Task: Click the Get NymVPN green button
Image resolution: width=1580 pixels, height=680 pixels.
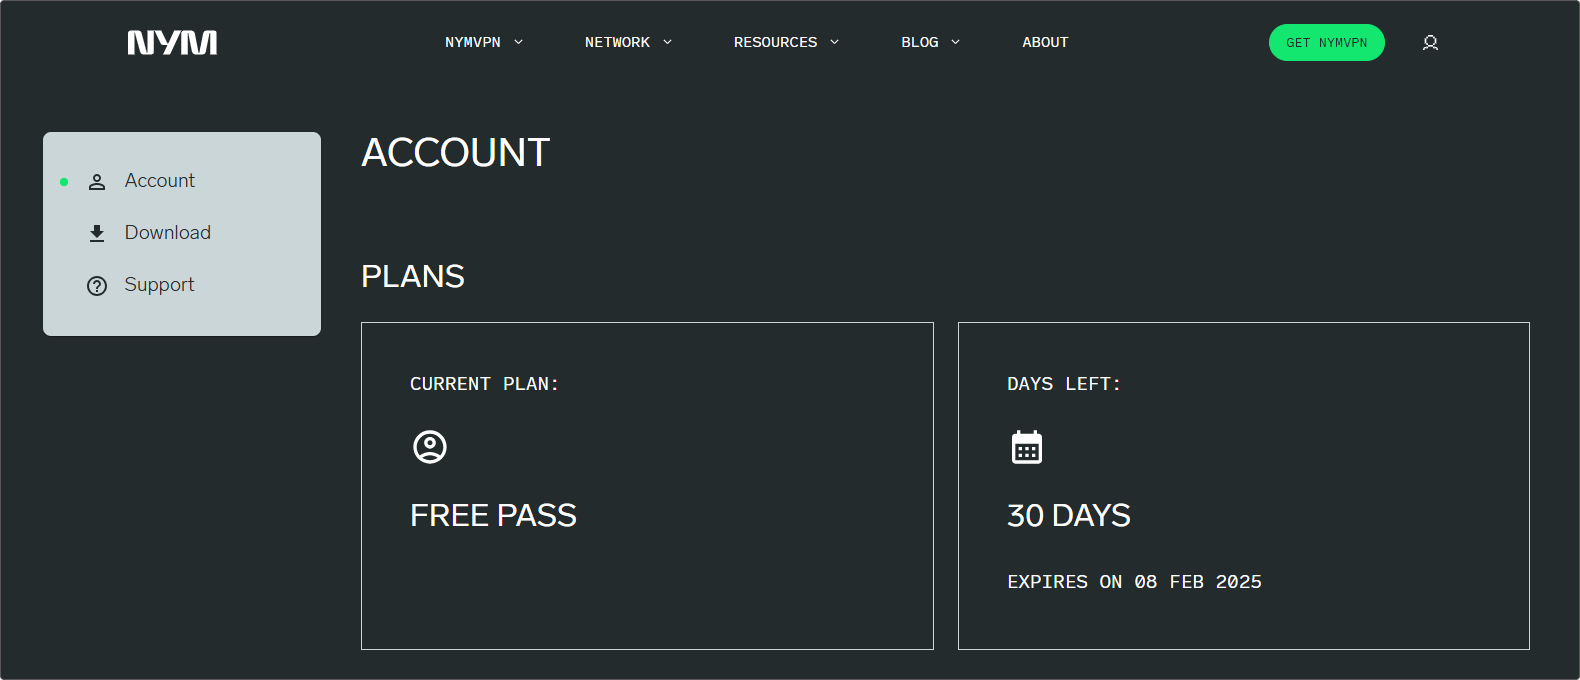Action: click(x=1327, y=42)
